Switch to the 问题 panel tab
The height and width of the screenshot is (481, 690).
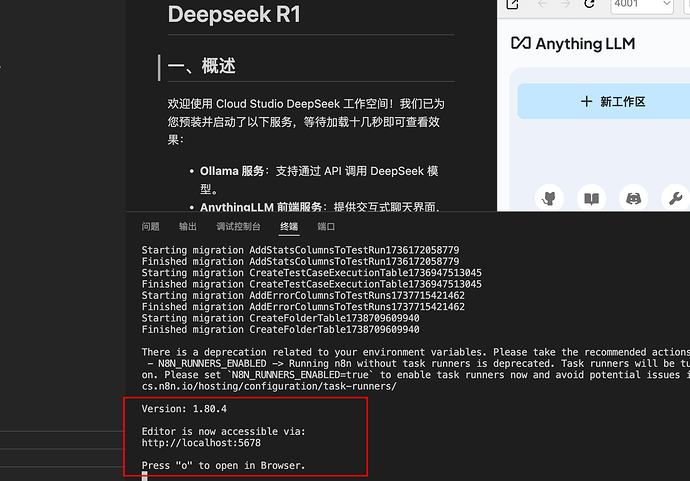coord(150,227)
